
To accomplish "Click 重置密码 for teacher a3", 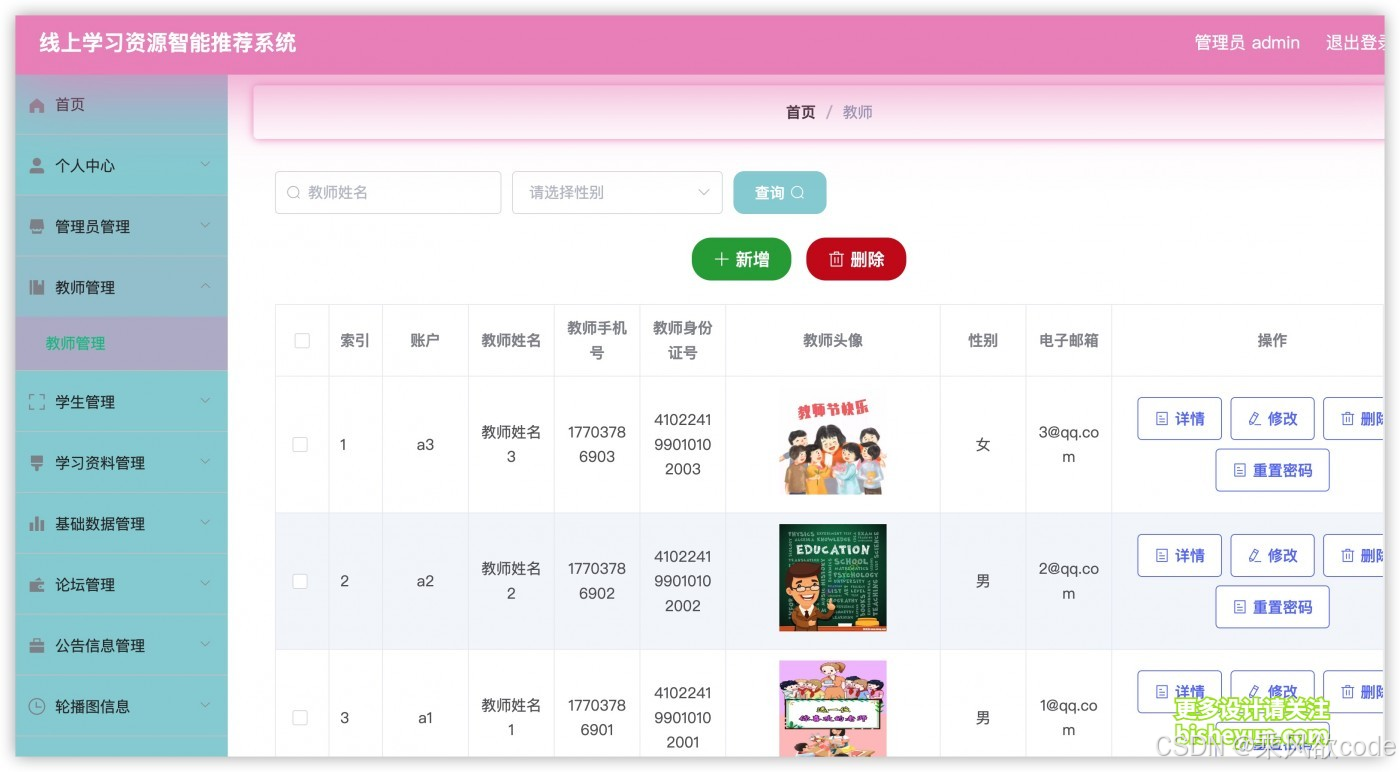I will pos(1272,469).
